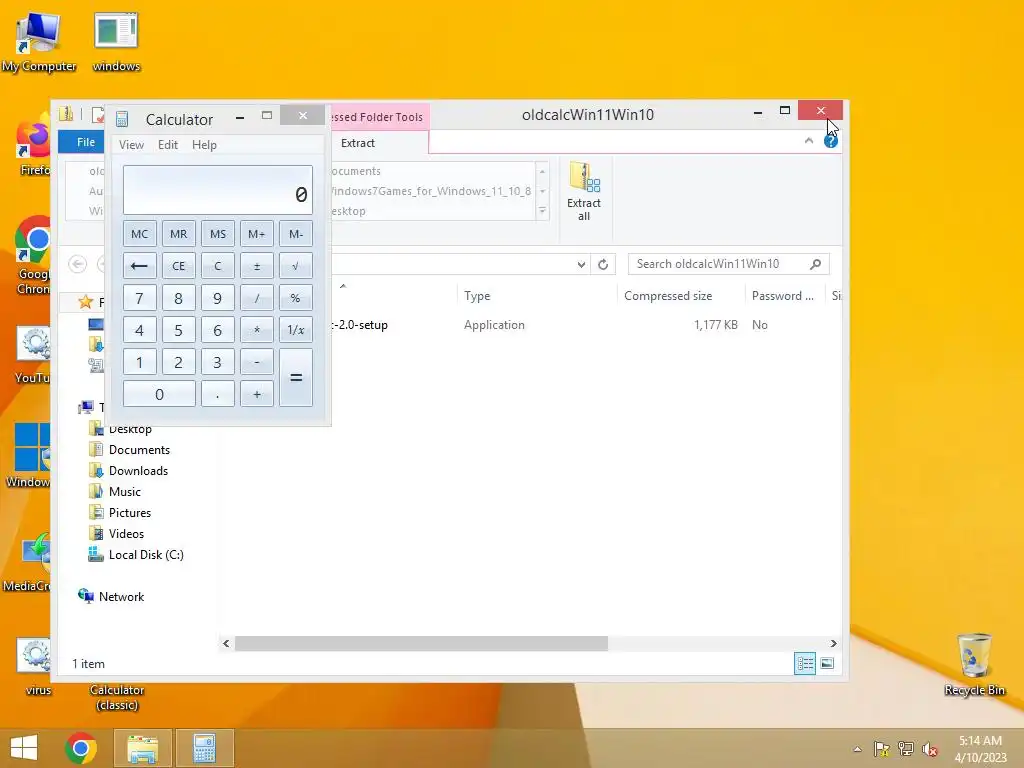Sort by Compressed size column header

pyautogui.click(x=680, y=296)
